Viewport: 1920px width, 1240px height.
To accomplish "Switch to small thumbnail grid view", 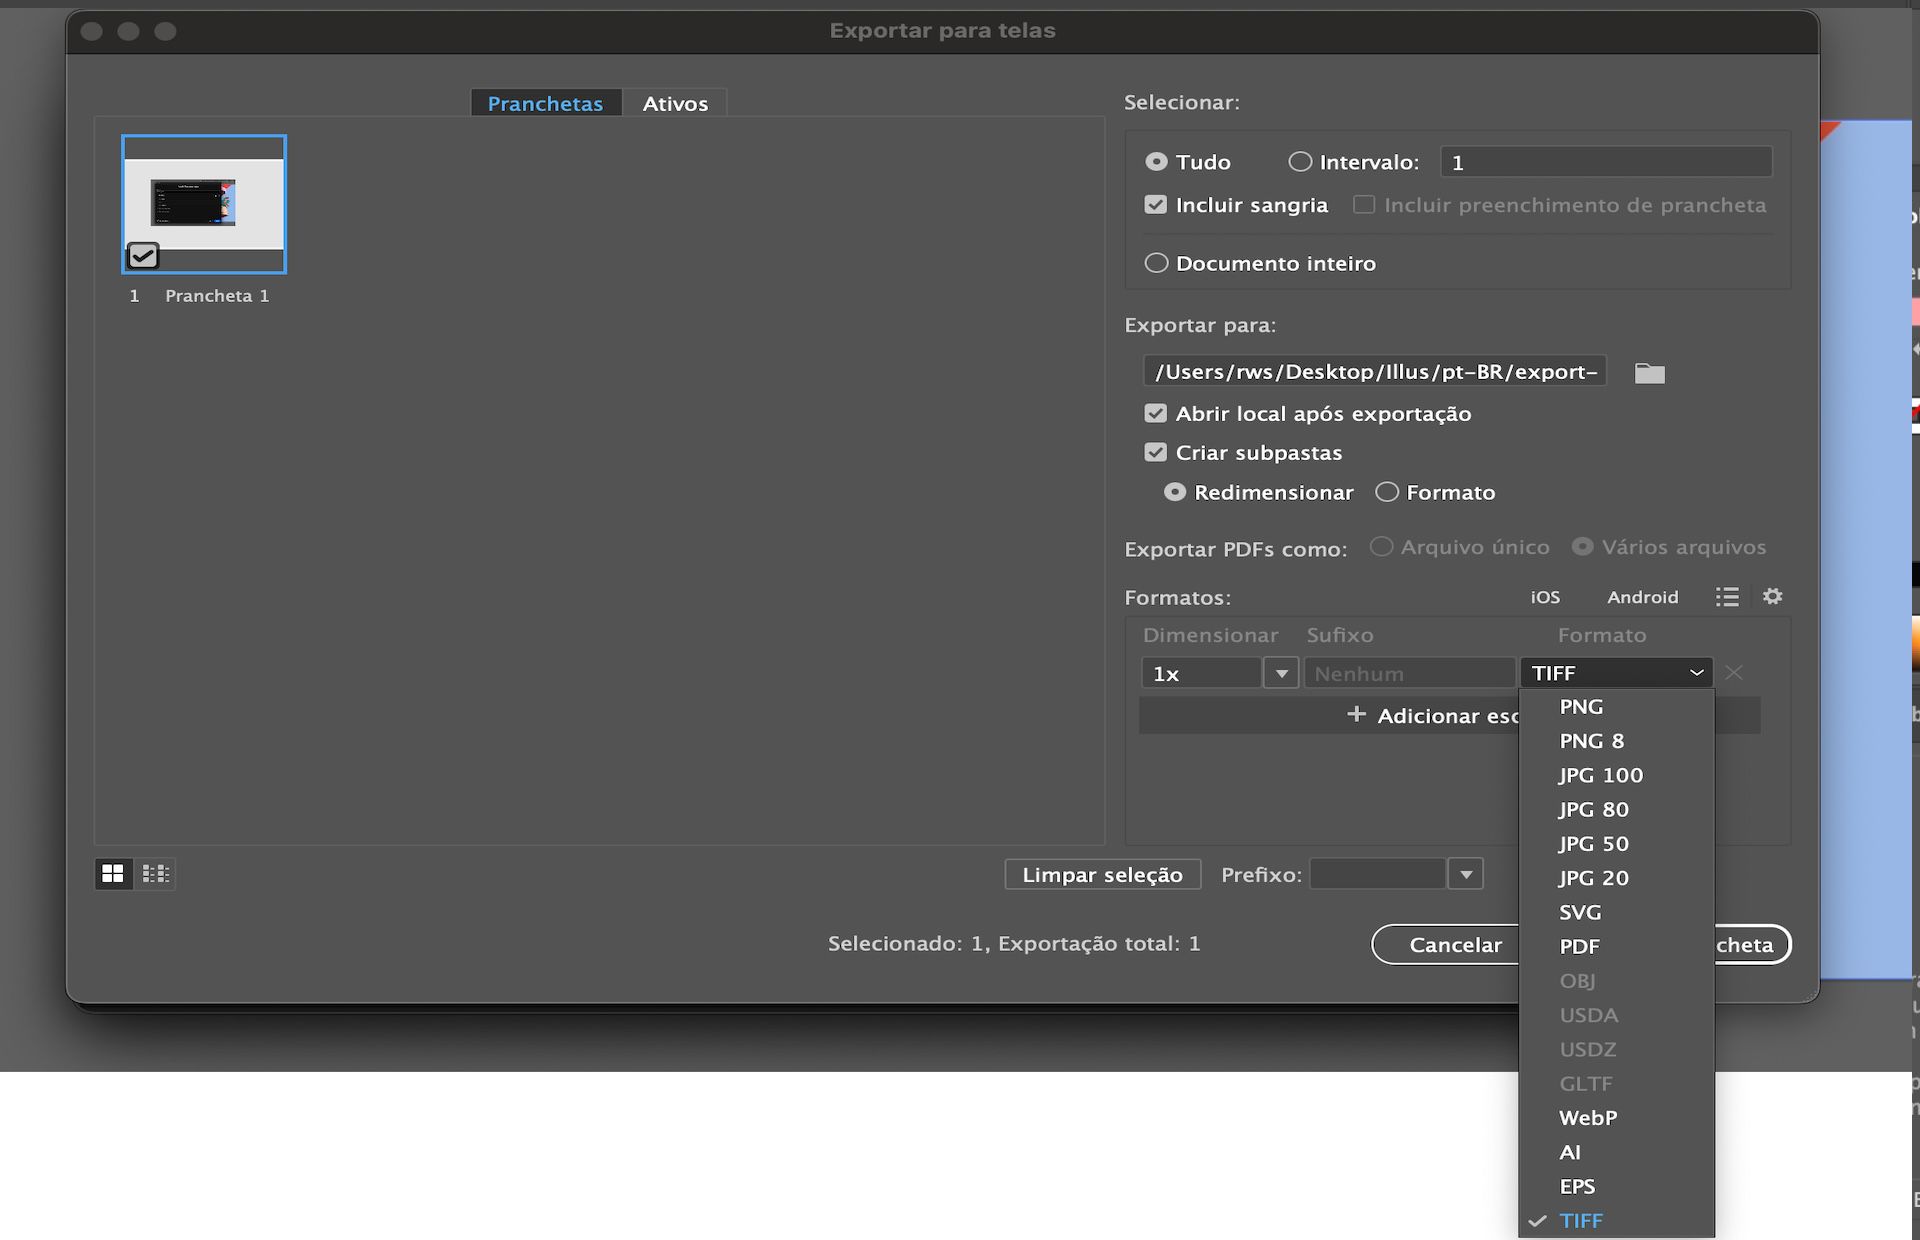I will pos(156,874).
